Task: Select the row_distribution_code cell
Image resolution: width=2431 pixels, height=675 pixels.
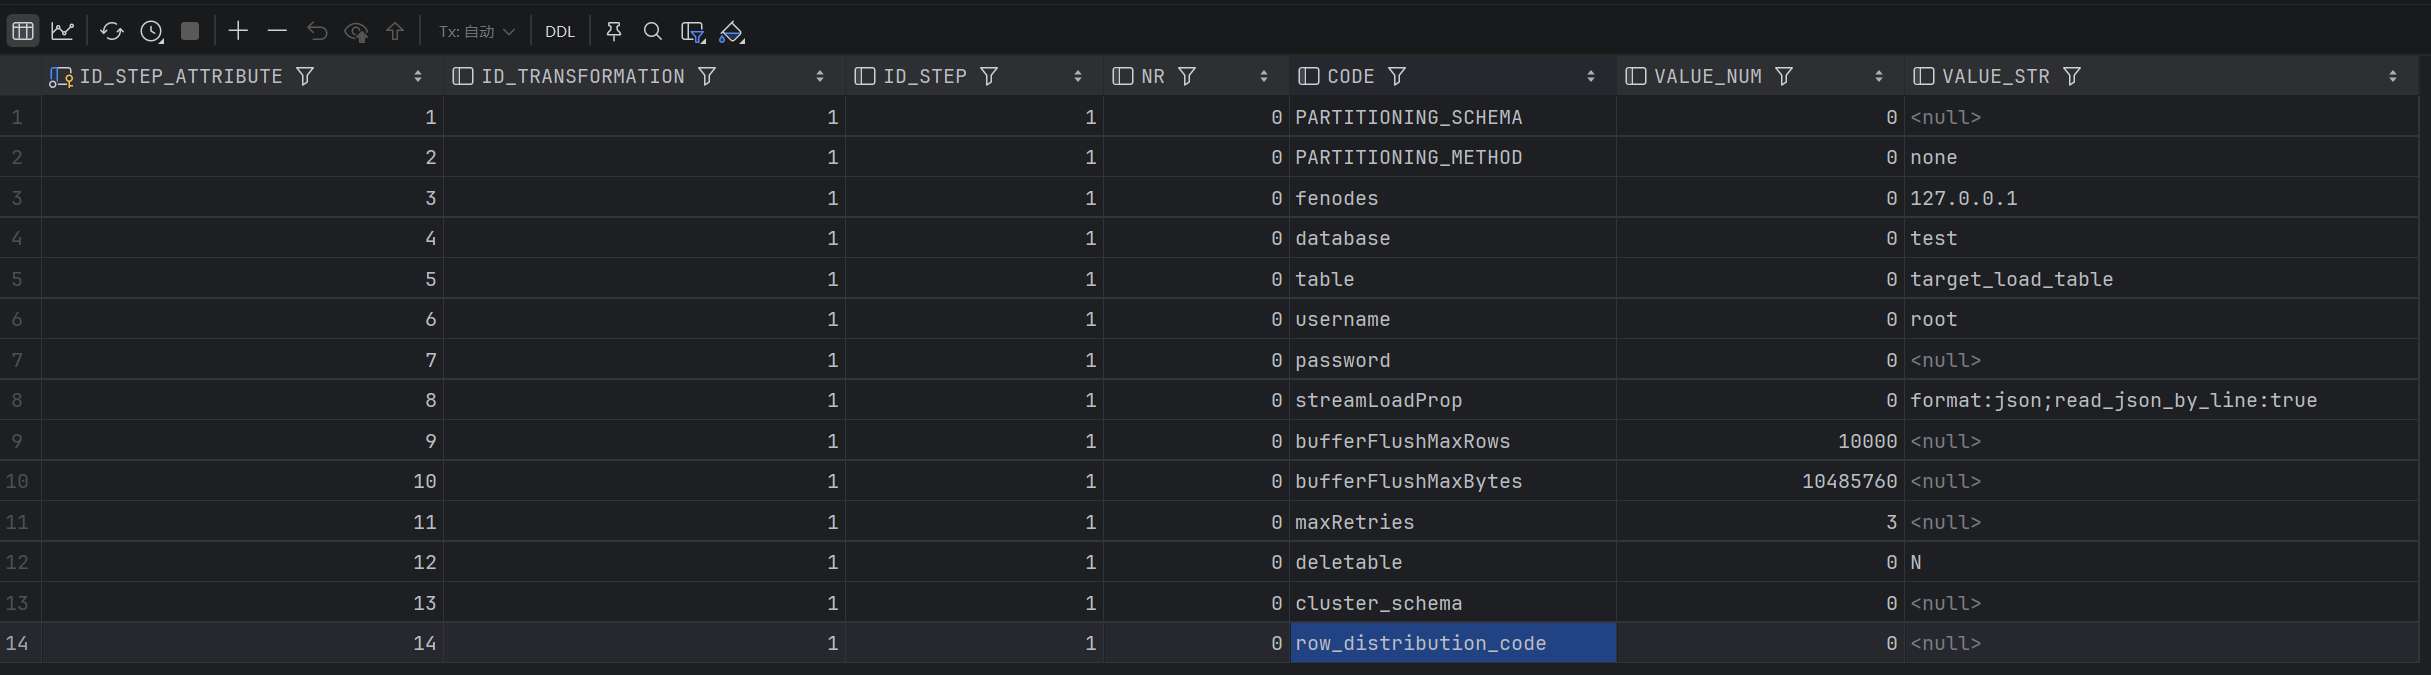Action: [x=1451, y=643]
